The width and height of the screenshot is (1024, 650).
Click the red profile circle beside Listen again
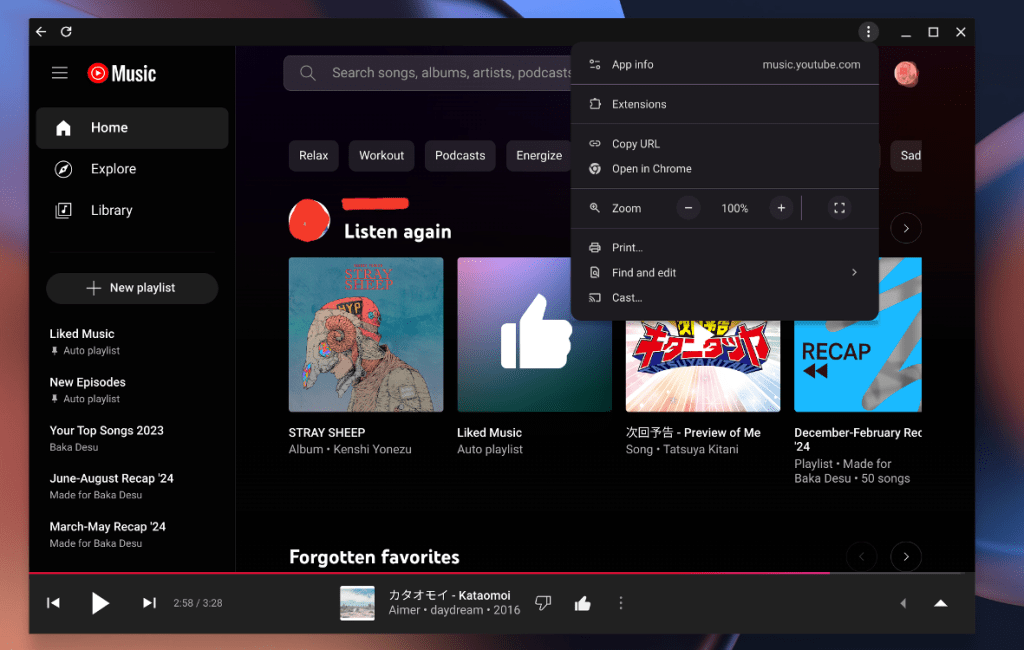(310, 220)
